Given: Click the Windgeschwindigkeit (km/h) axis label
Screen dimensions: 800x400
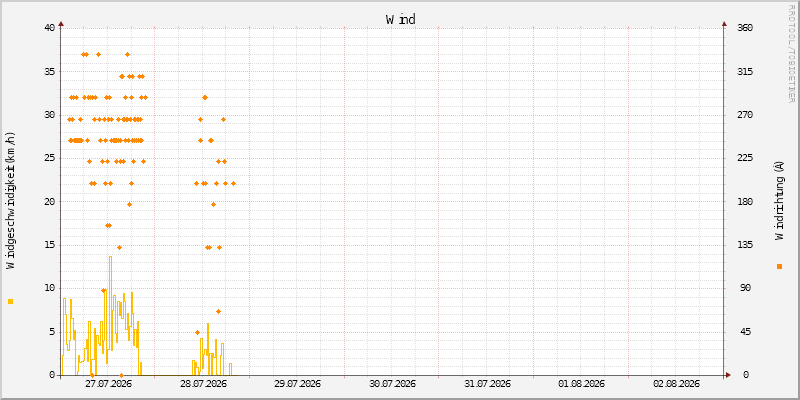Looking at the screenshot, I should point(11,201).
